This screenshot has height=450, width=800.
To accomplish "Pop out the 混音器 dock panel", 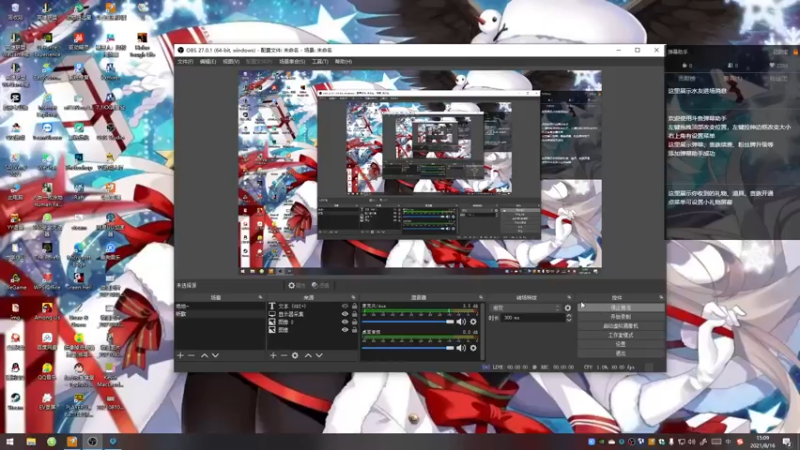I will coord(481,297).
